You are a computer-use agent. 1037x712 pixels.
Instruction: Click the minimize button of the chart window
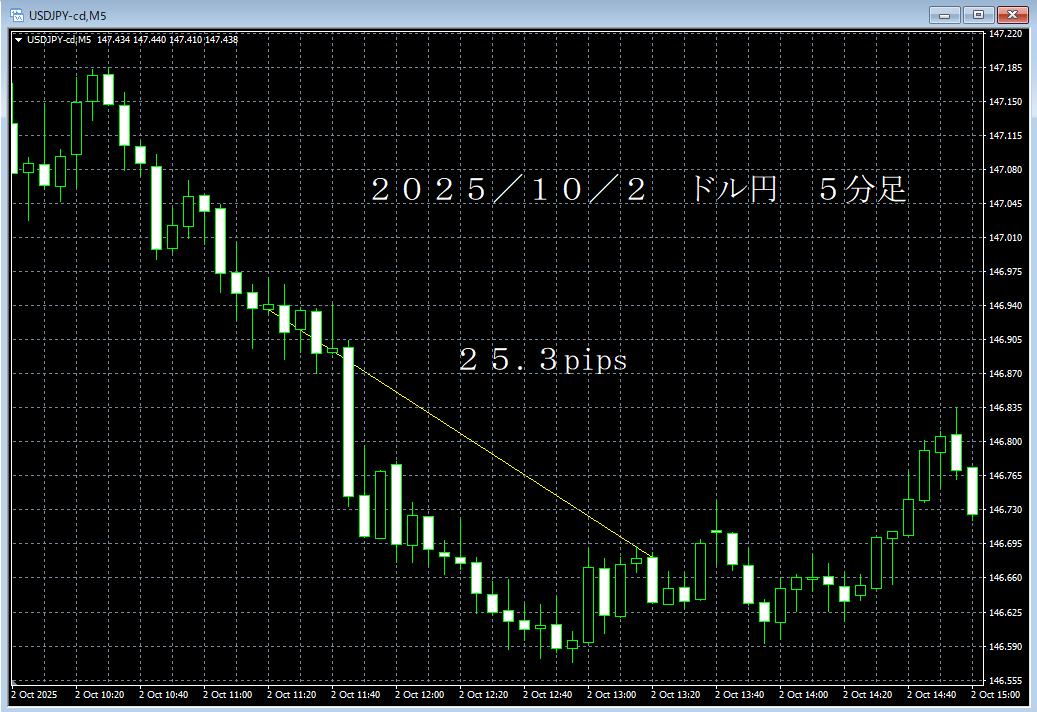point(944,14)
